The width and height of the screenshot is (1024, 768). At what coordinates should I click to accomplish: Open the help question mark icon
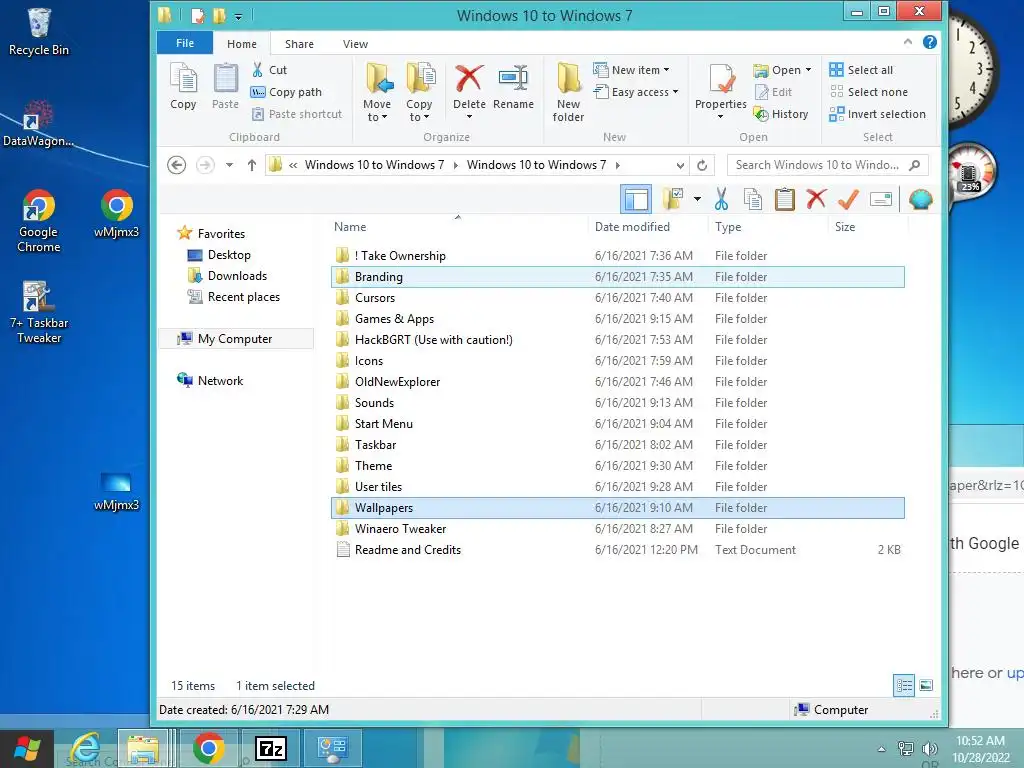tap(929, 42)
